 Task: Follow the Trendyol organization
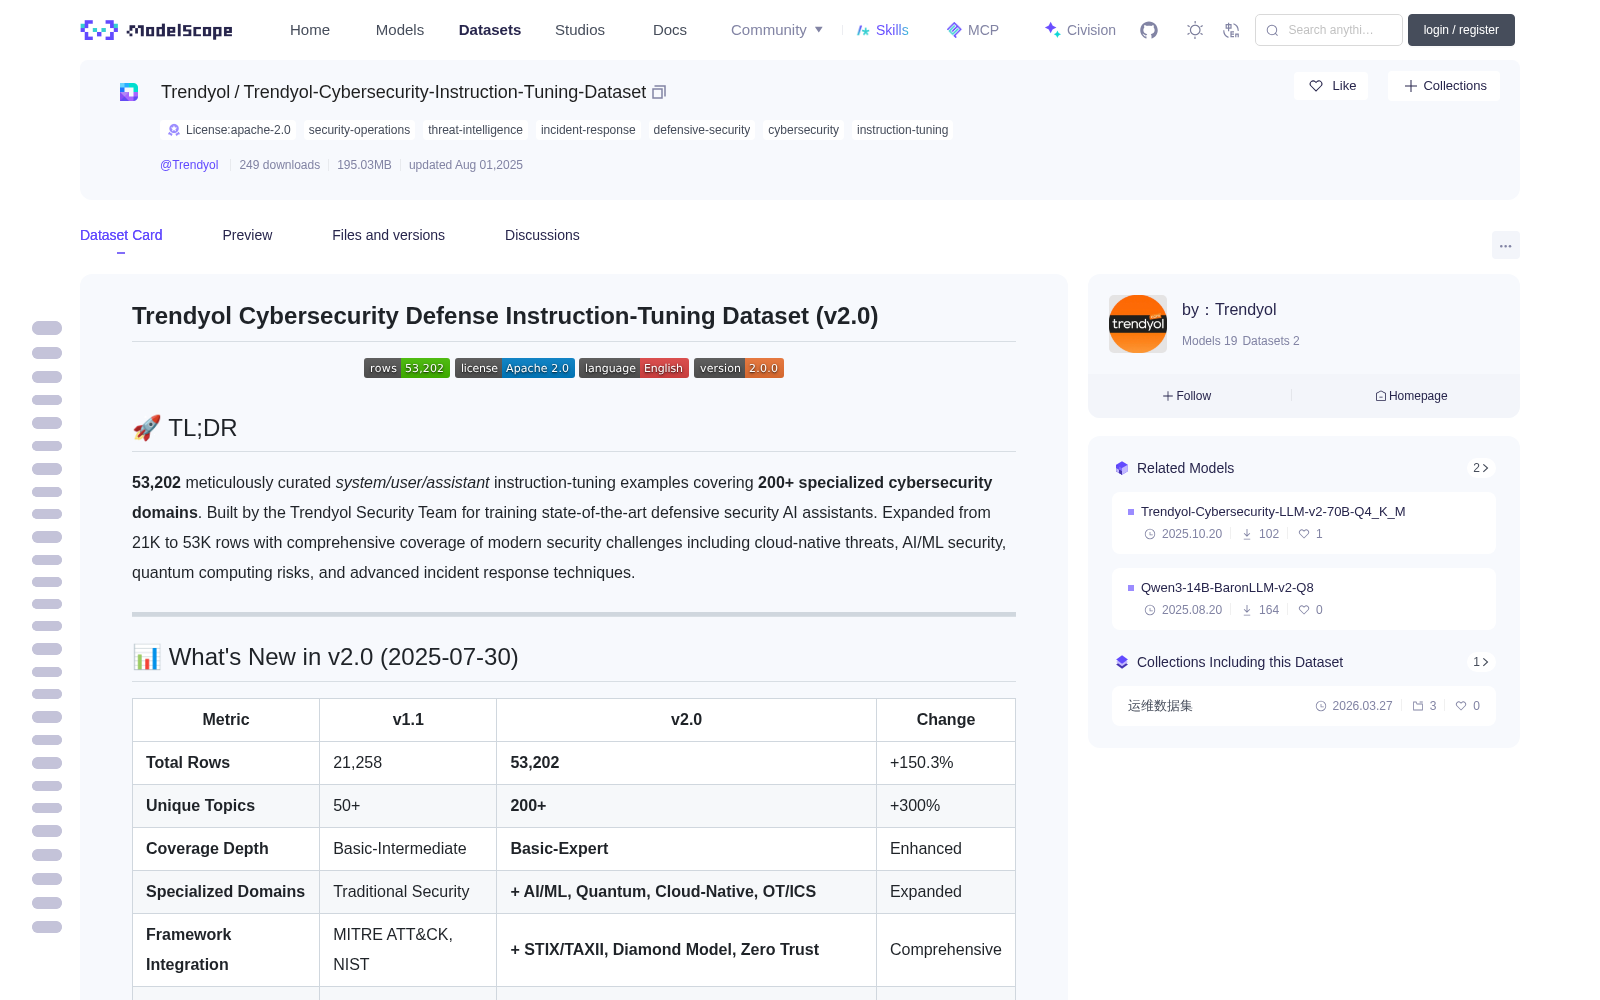click(1187, 396)
